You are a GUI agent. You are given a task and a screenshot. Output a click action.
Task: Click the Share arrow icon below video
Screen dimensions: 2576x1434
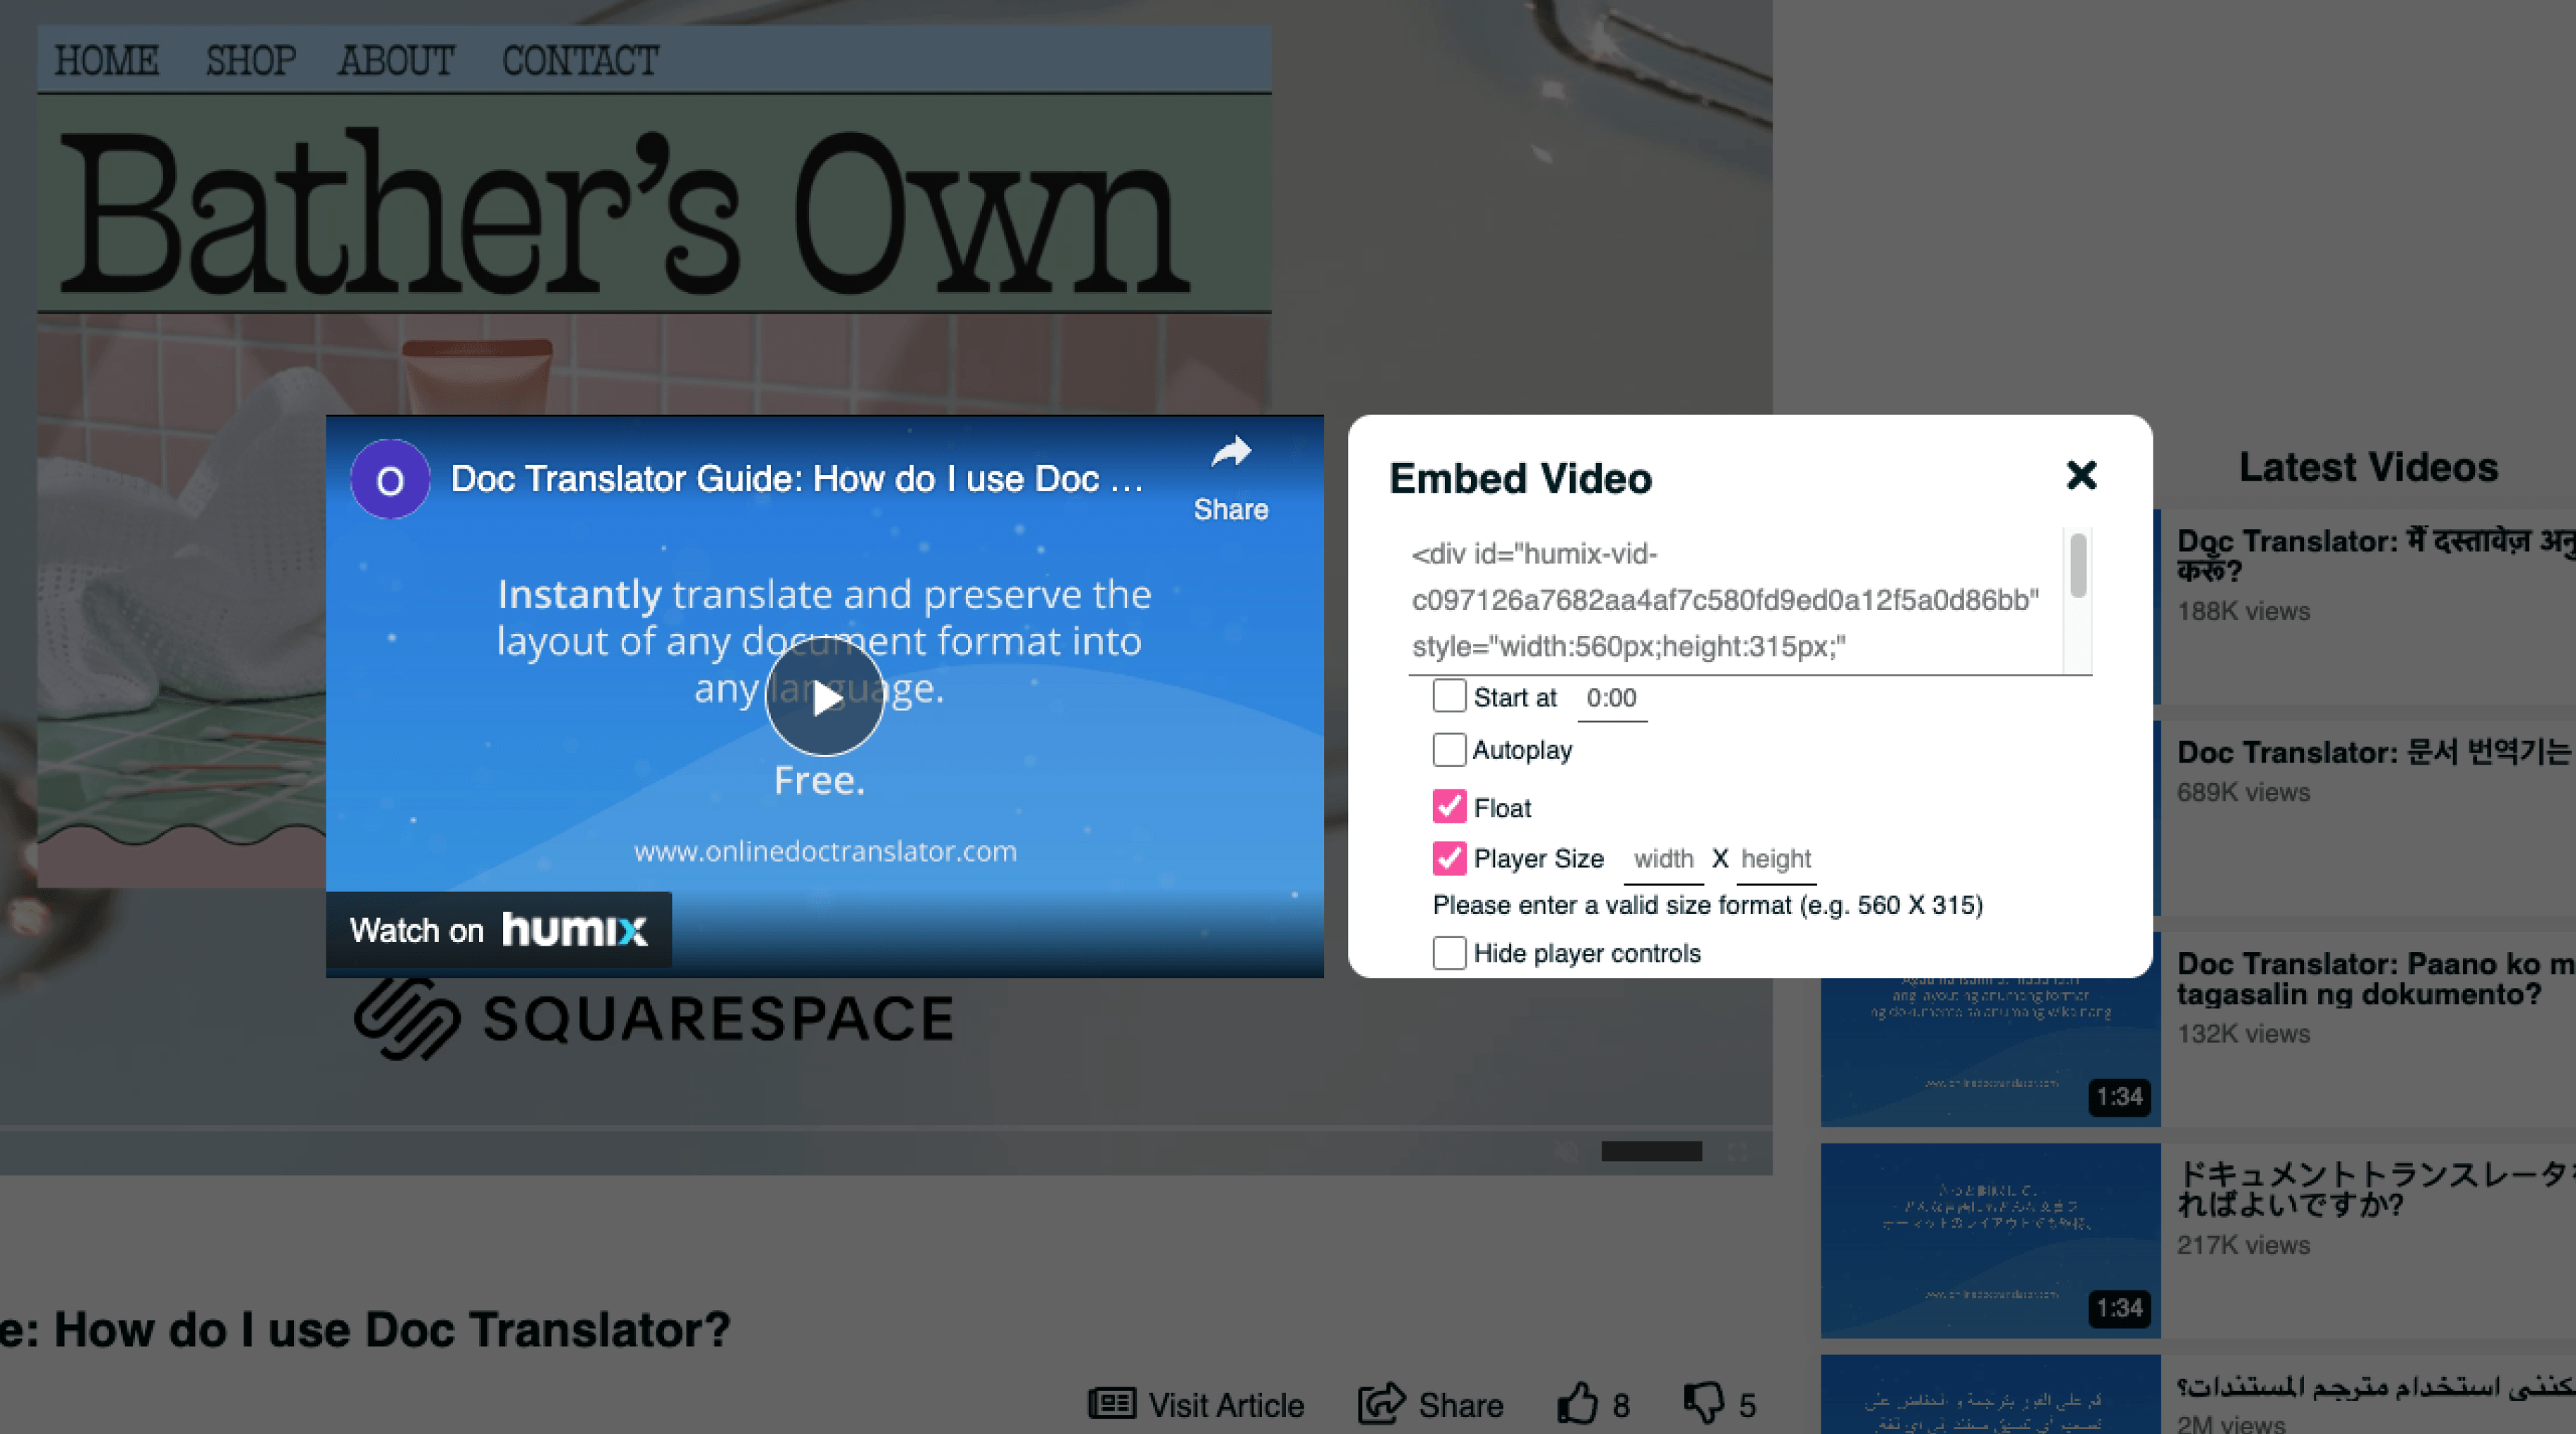[x=1382, y=1403]
